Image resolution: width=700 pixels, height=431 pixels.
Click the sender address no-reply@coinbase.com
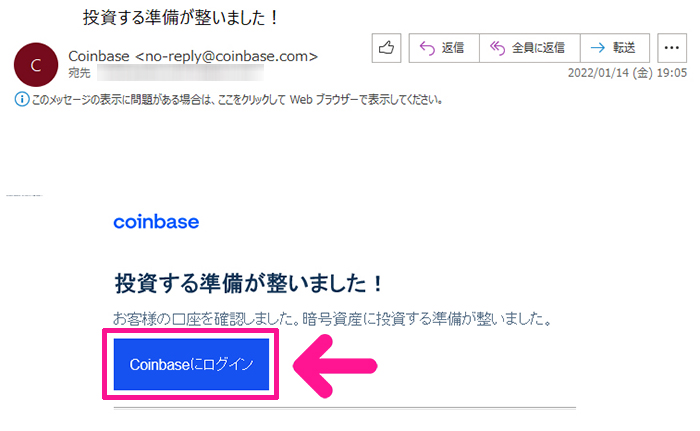tap(226, 56)
